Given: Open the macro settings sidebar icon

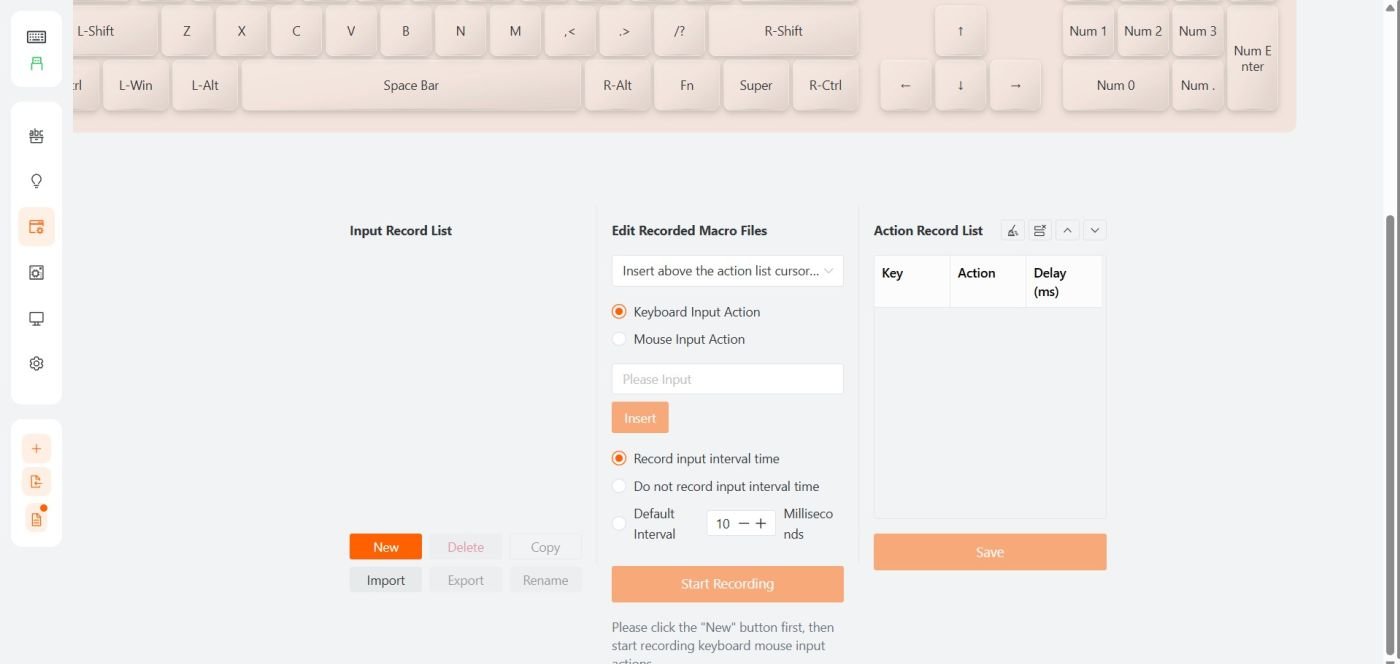Looking at the screenshot, I should [36, 227].
